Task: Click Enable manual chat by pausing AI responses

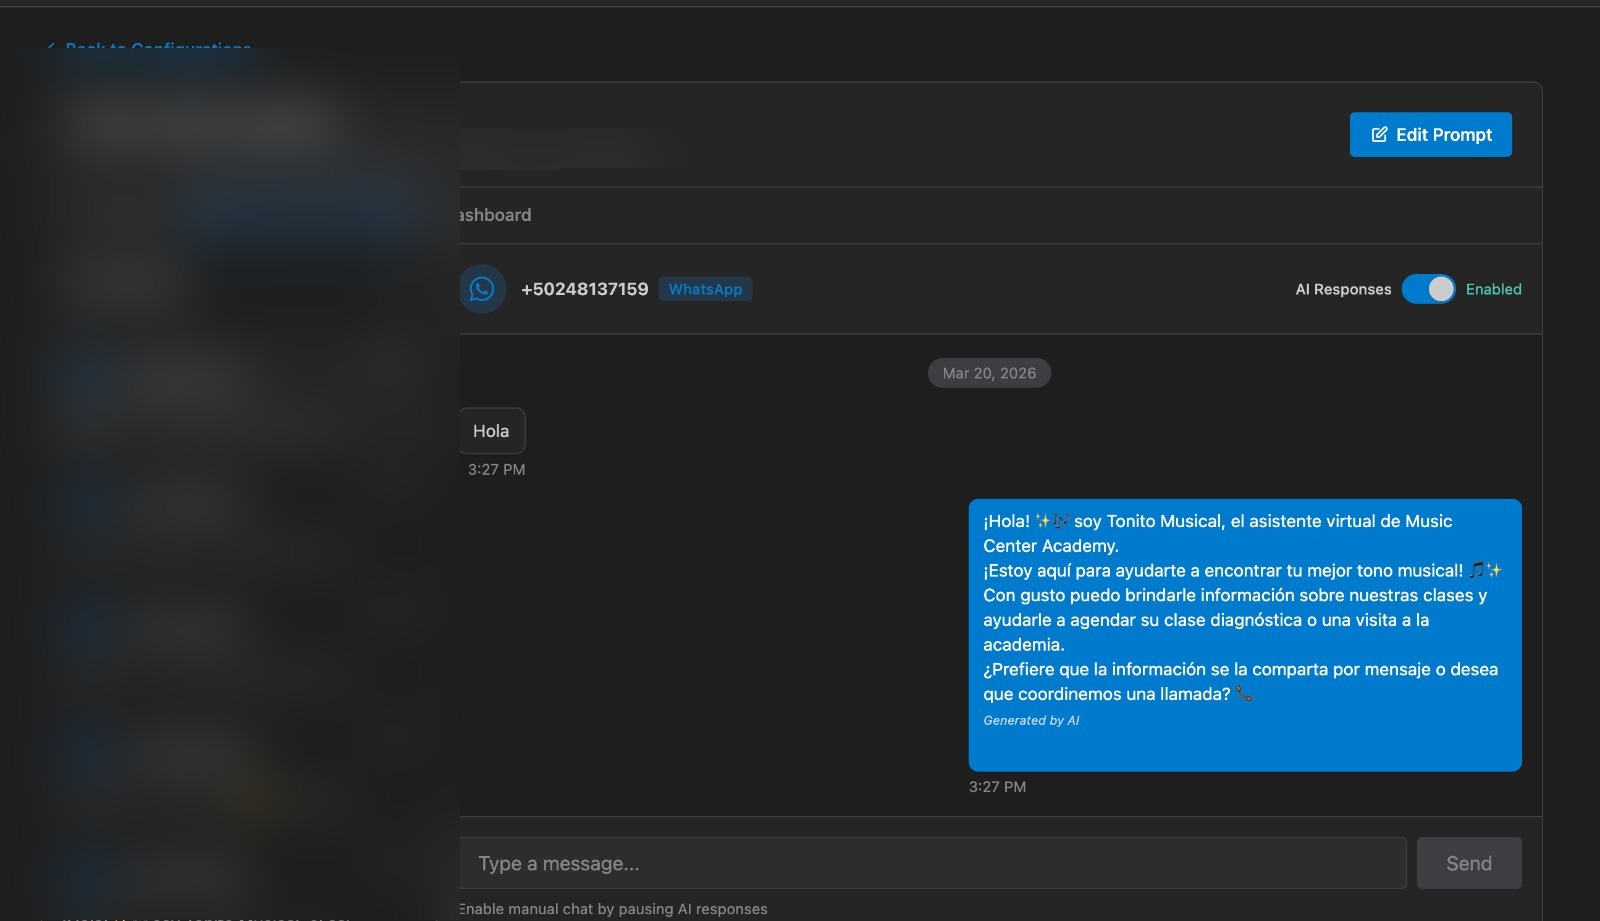Action: pyautogui.click(x=611, y=909)
